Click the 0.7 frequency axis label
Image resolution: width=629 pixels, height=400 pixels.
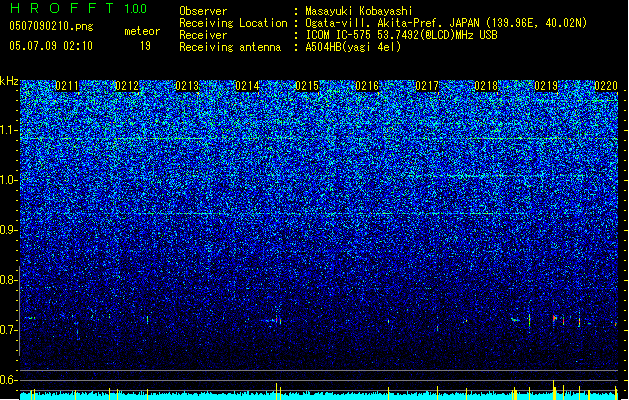9,330
